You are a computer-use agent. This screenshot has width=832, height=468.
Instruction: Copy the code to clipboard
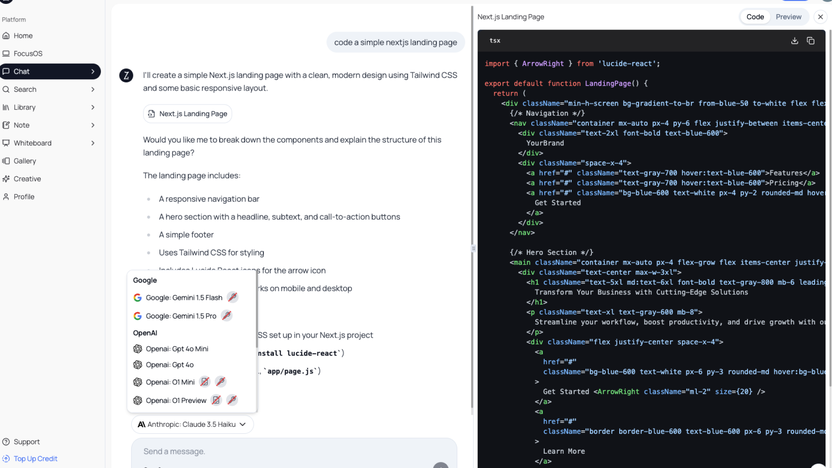(x=810, y=41)
